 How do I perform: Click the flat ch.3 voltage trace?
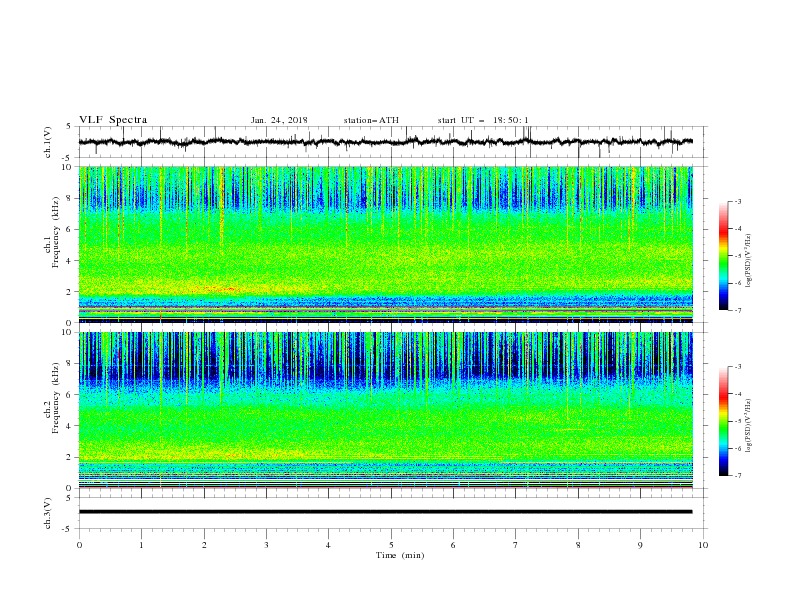pyautogui.click(x=385, y=512)
